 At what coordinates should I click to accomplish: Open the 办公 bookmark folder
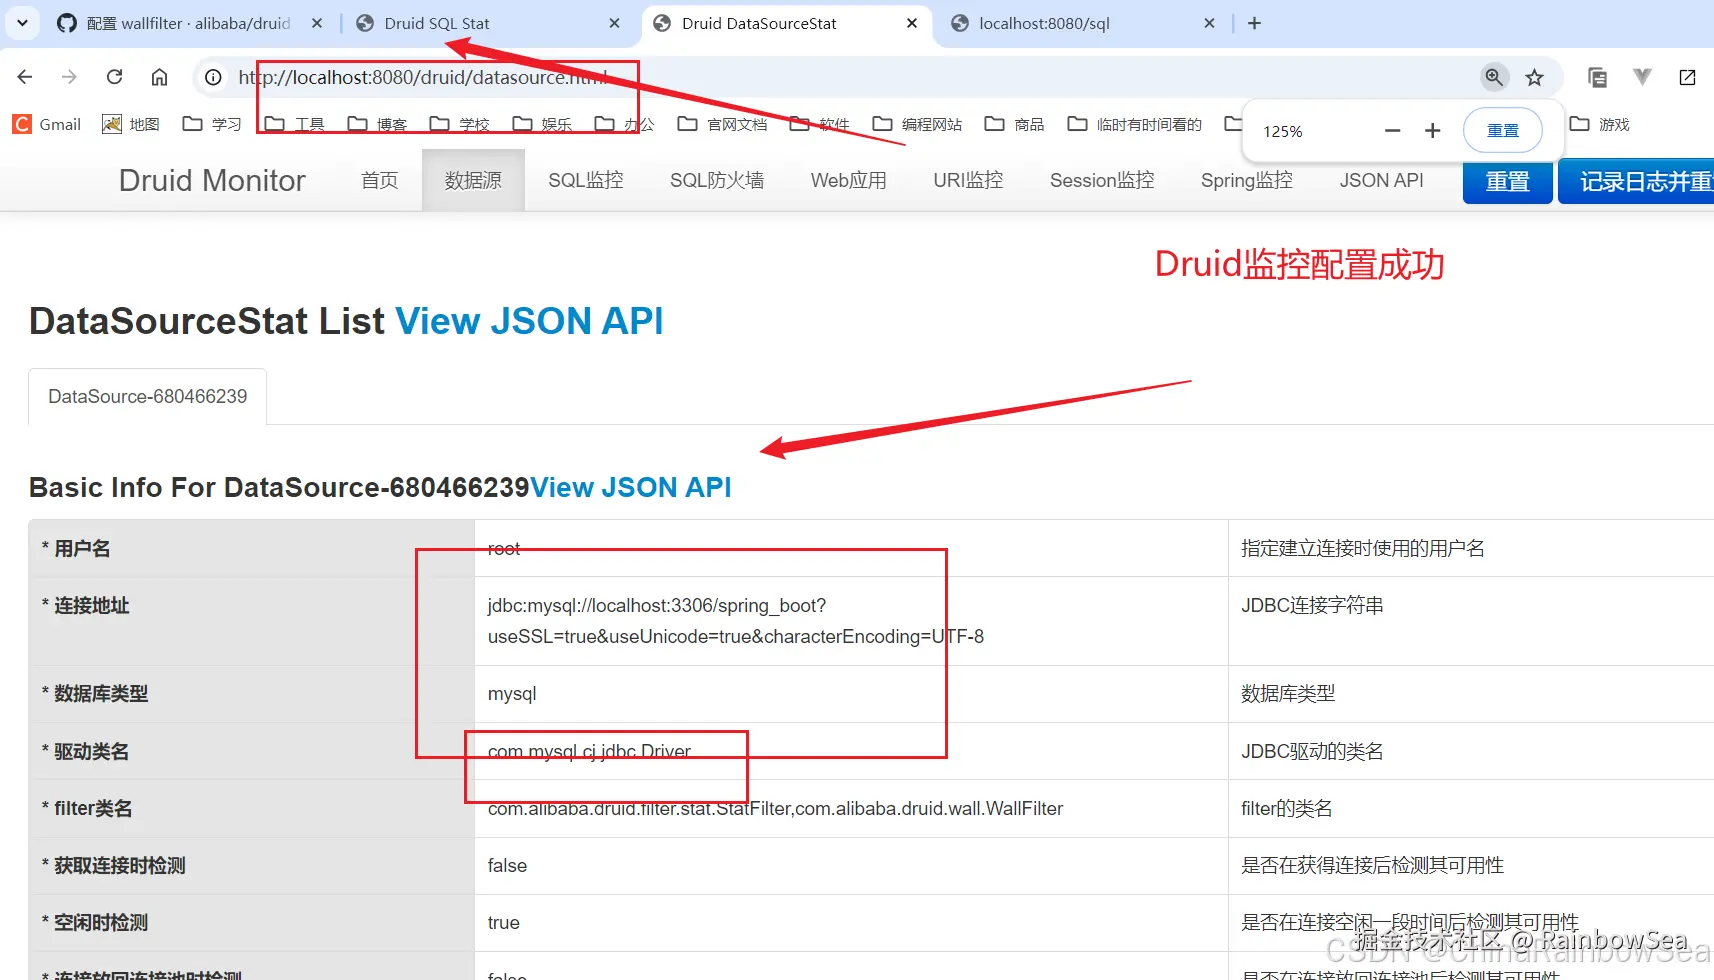624,124
